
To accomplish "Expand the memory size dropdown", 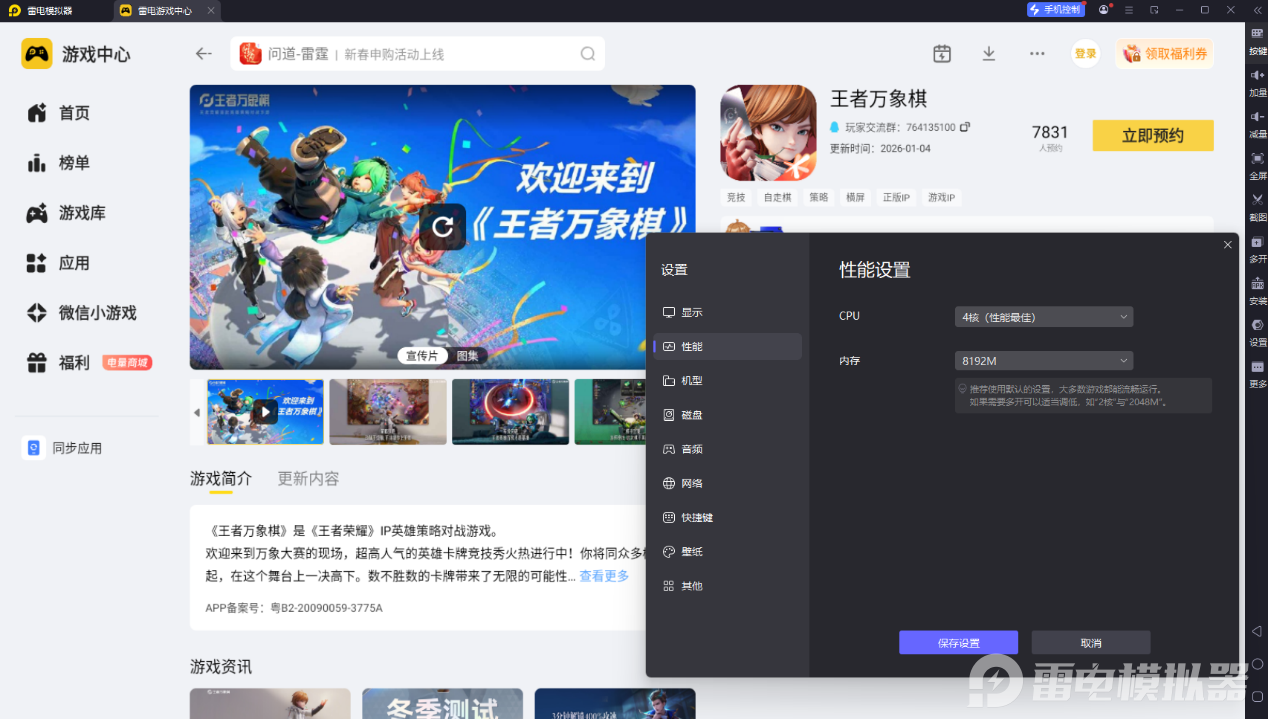I will [1043, 361].
